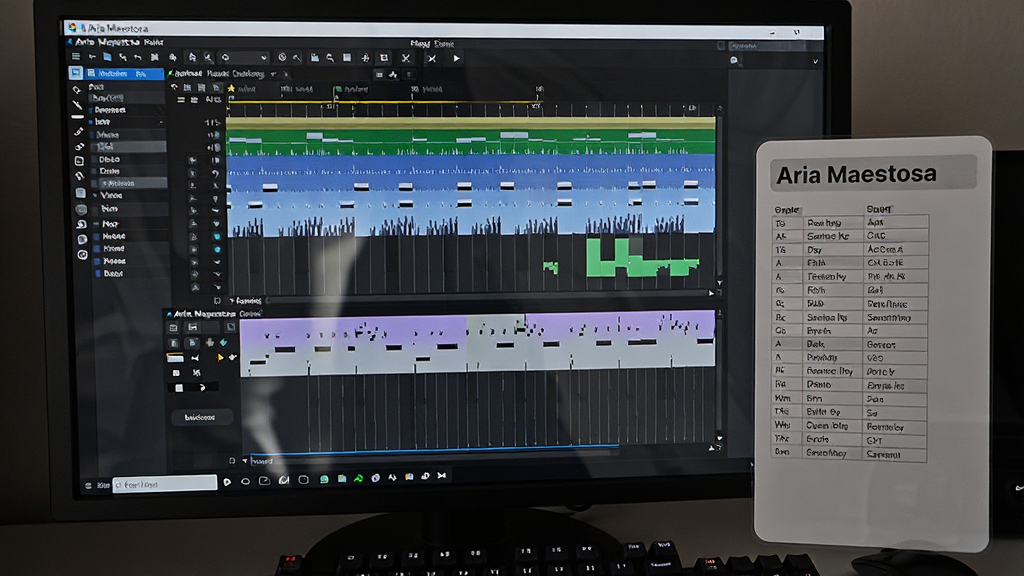Click the taskbar search box
The width and height of the screenshot is (1024, 576).
[165, 484]
